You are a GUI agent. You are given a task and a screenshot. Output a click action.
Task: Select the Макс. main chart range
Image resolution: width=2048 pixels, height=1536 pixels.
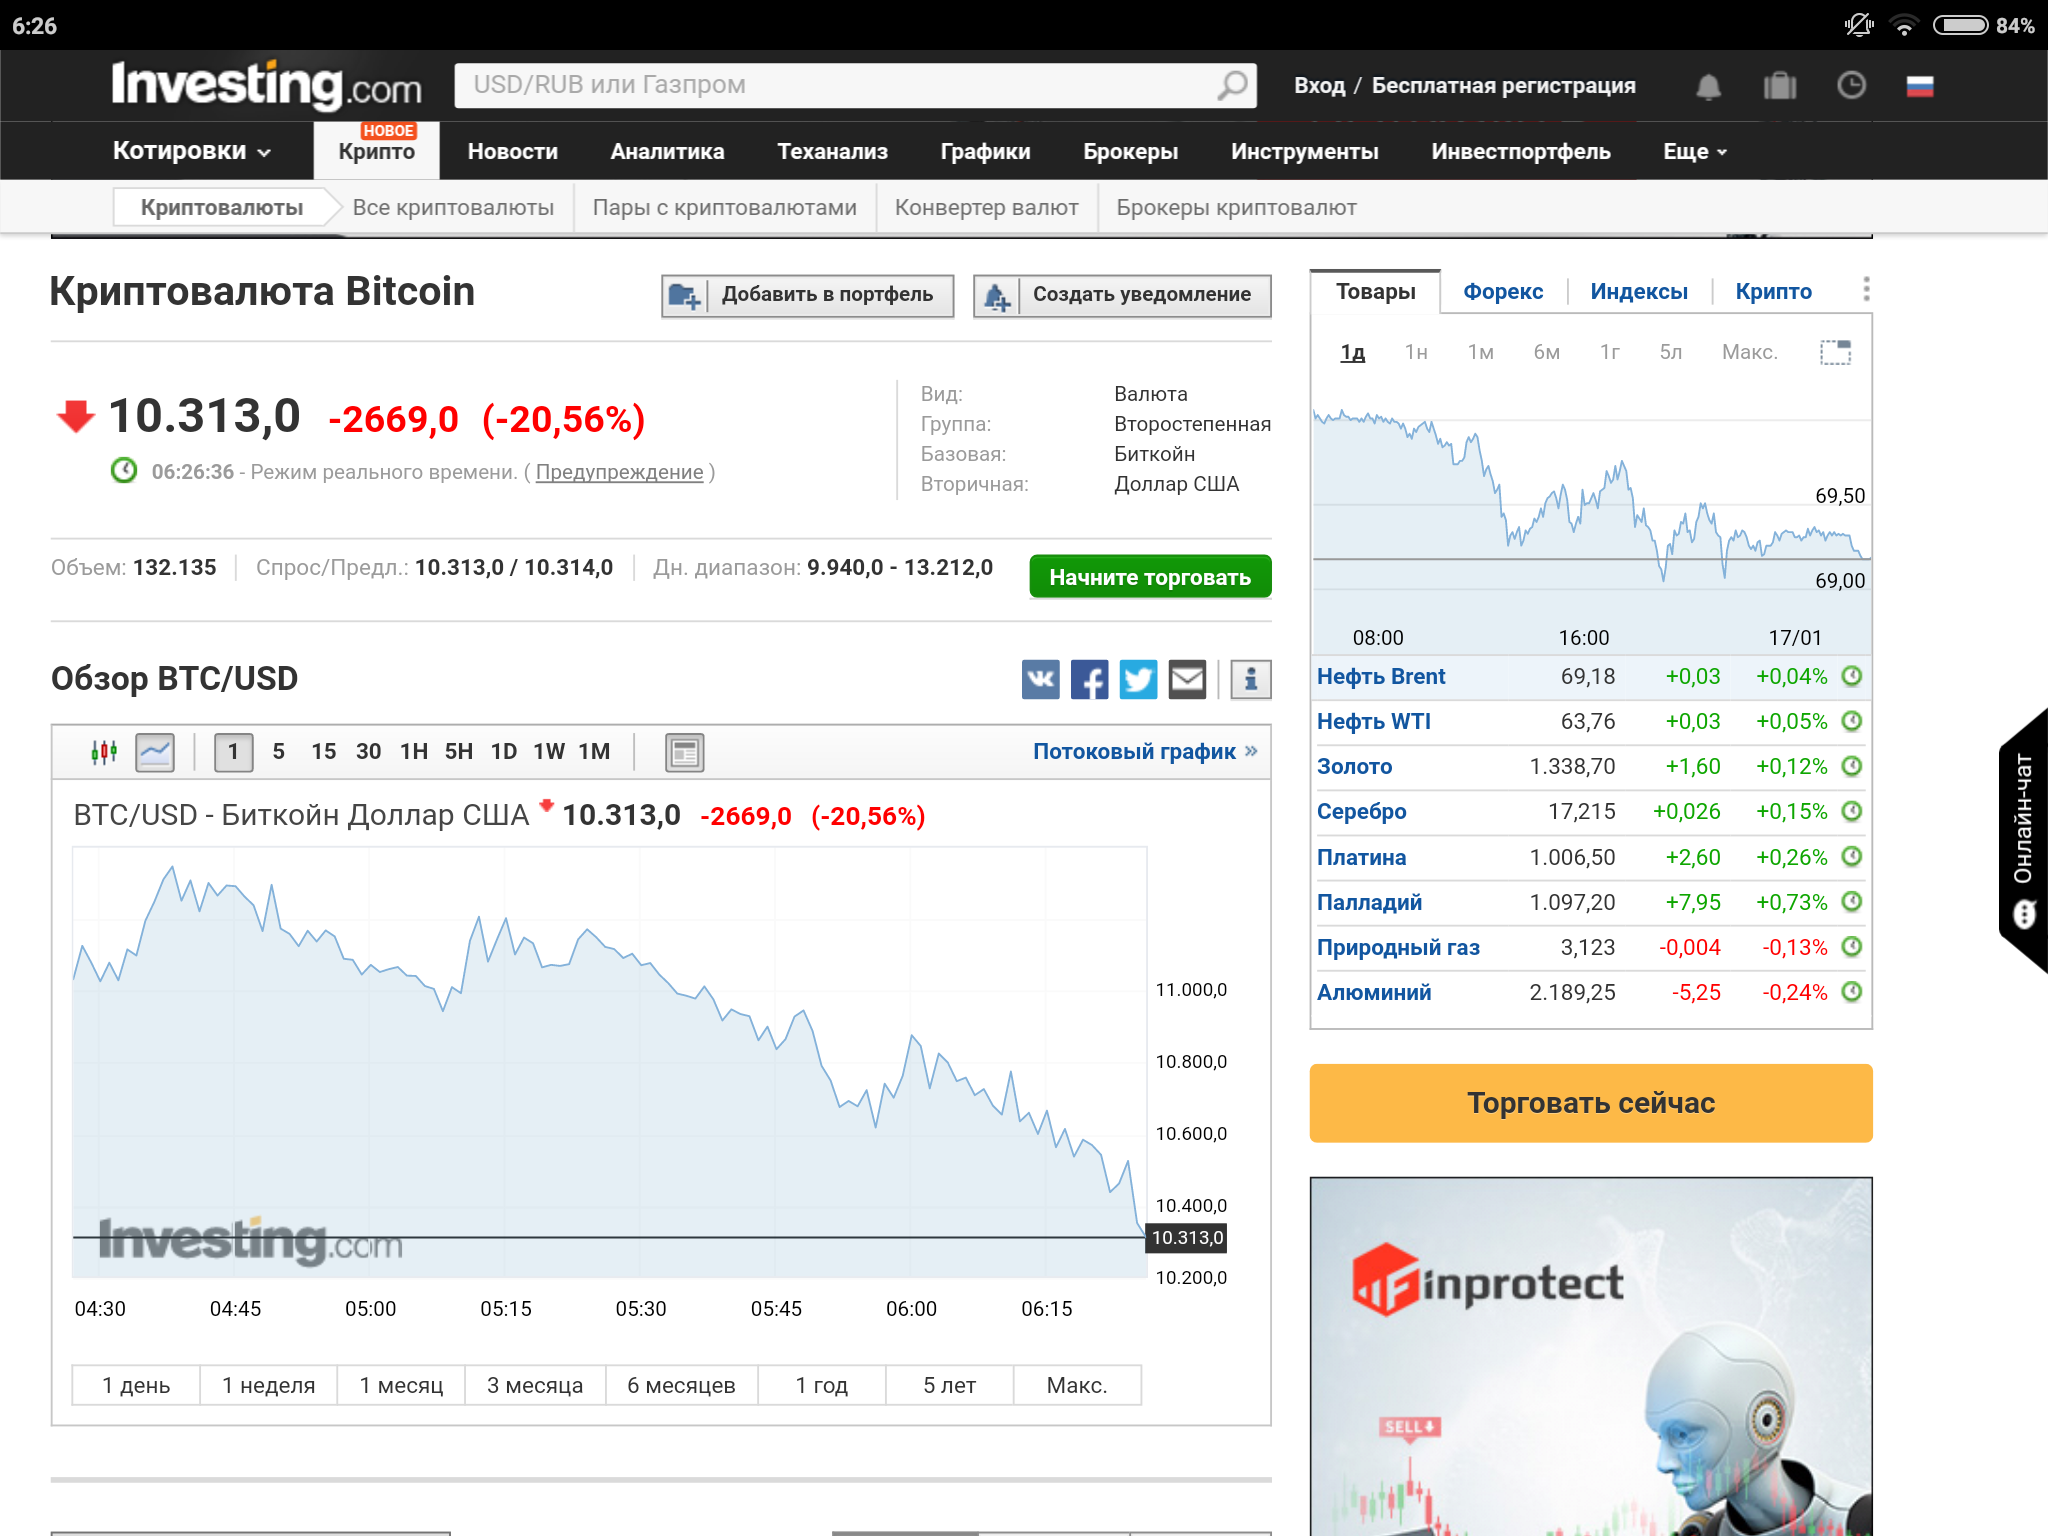[1077, 1385]
